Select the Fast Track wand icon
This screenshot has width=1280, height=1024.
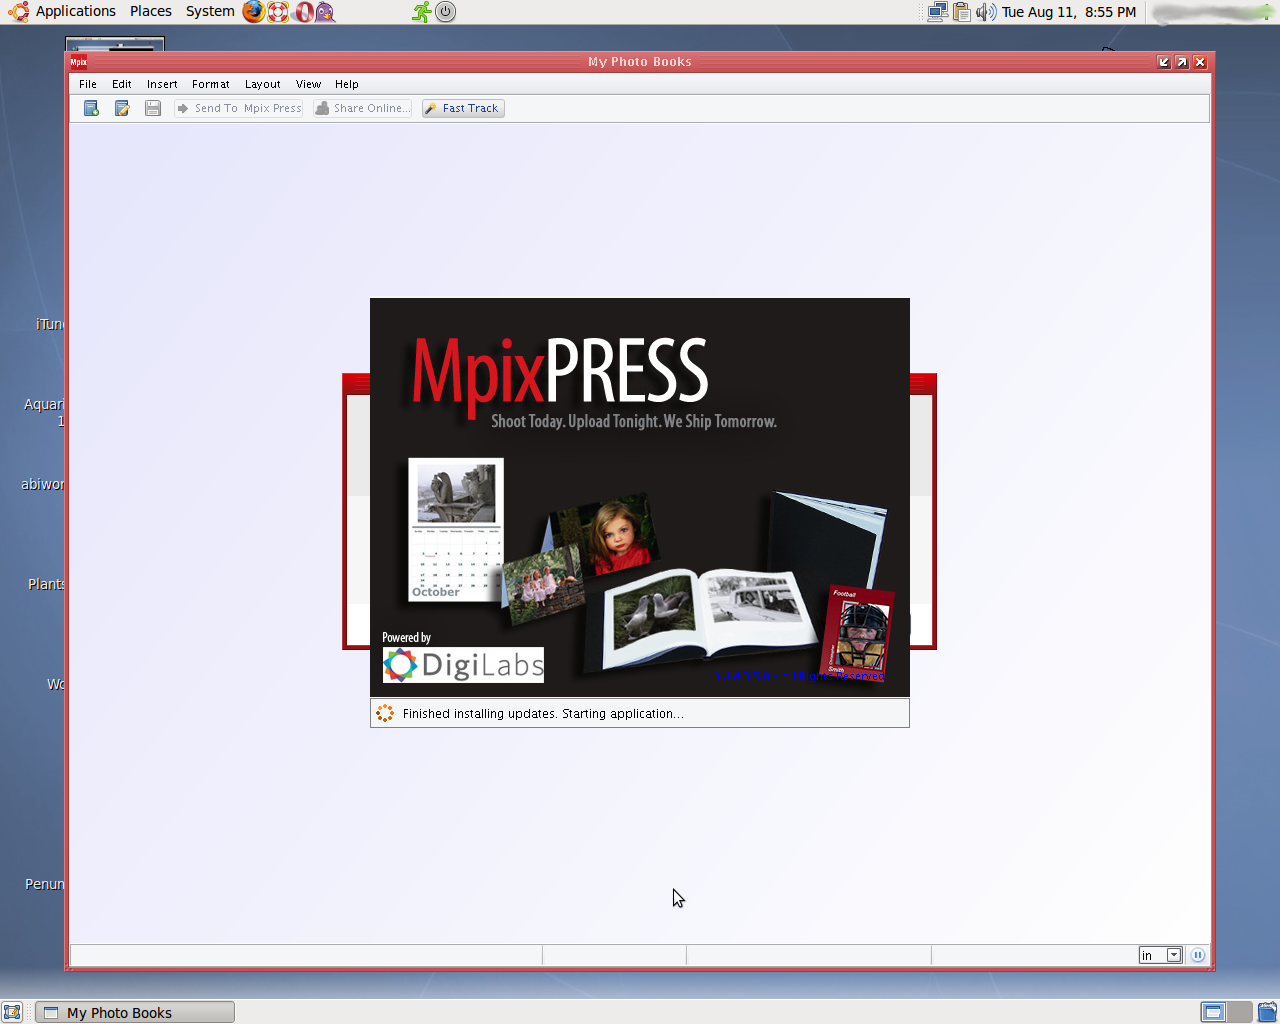[x=430, y=107]
